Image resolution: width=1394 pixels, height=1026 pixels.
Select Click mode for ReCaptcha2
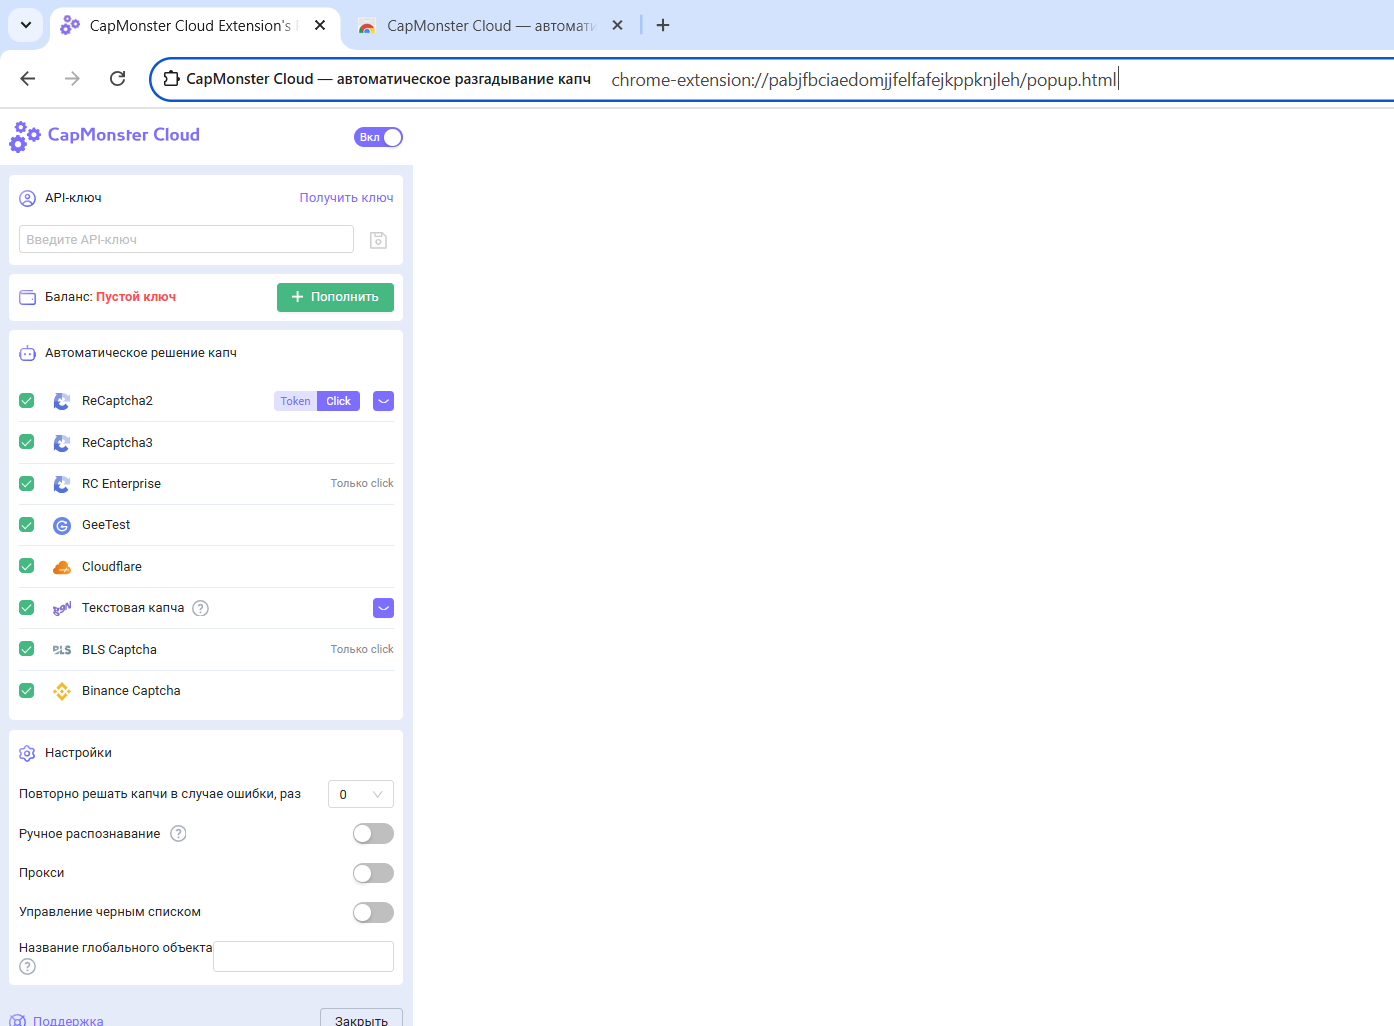(x=338, y=401)
